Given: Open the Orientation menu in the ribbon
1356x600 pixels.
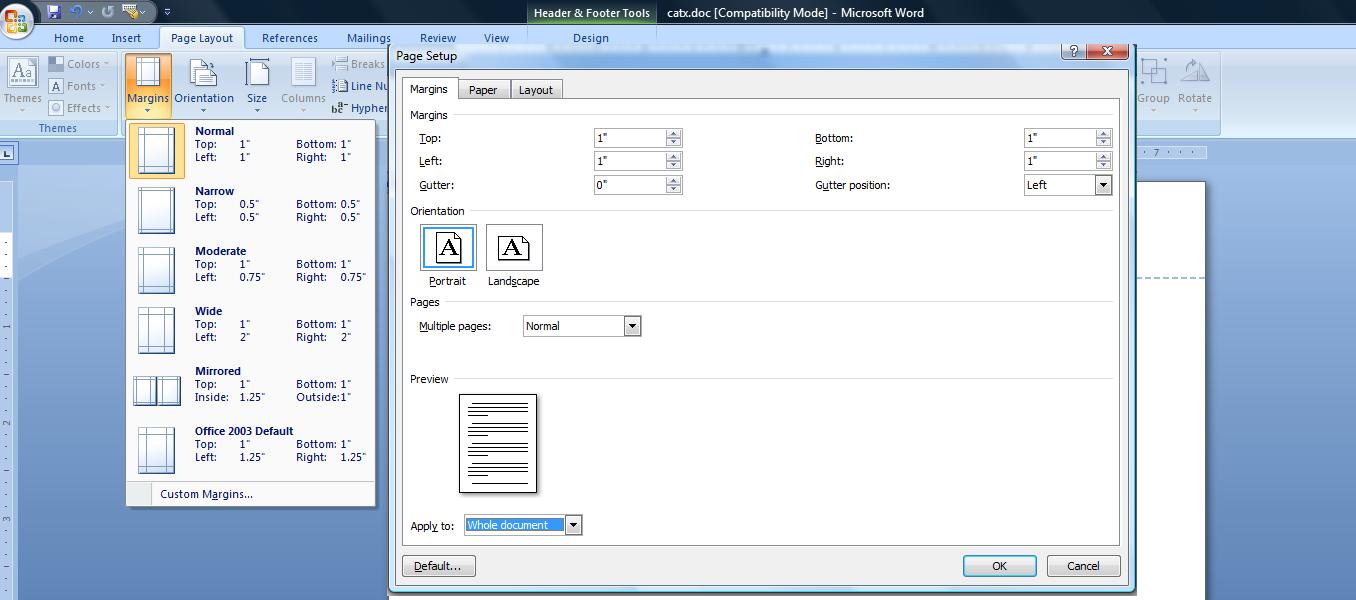Looking at the screenshot, I should click(204, 85).
